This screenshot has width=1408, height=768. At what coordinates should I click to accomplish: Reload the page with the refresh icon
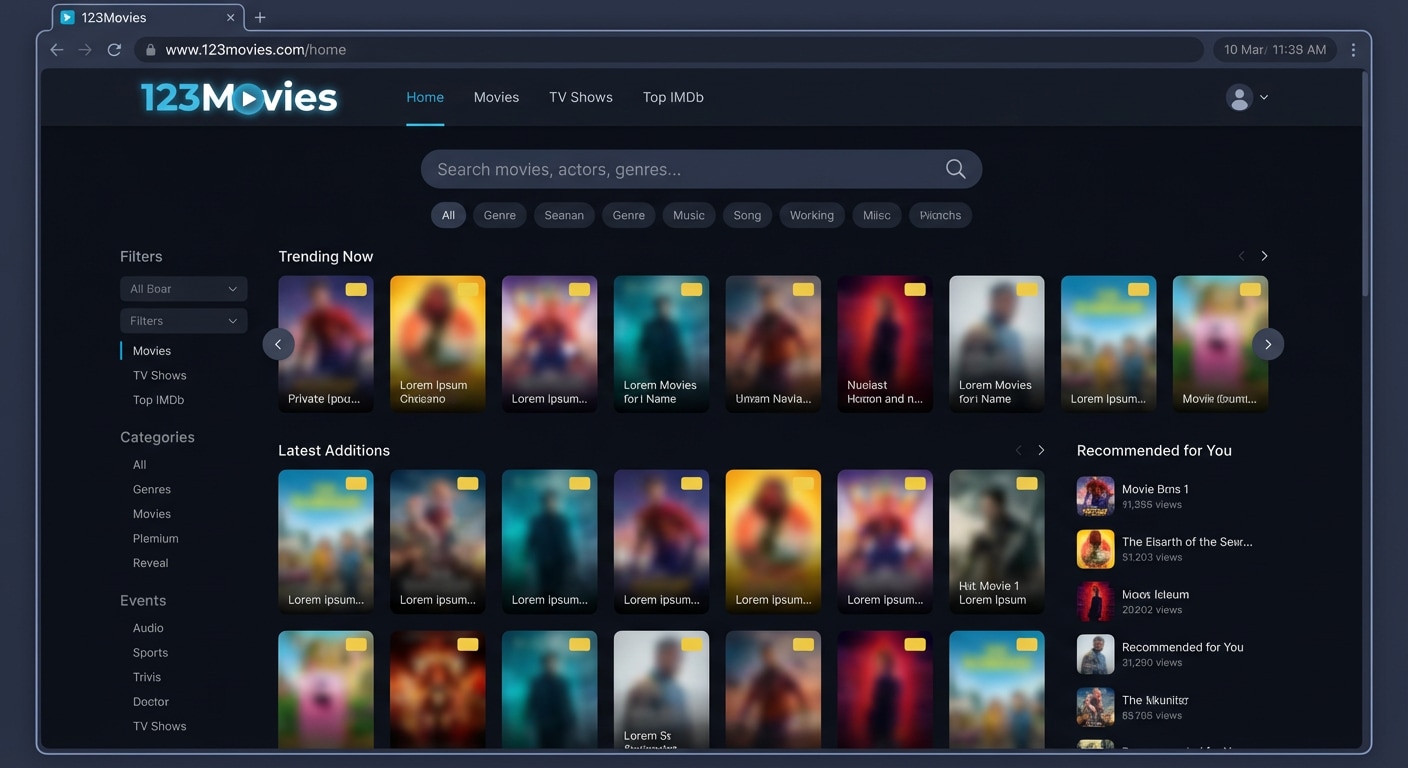[x=114, y=49]
